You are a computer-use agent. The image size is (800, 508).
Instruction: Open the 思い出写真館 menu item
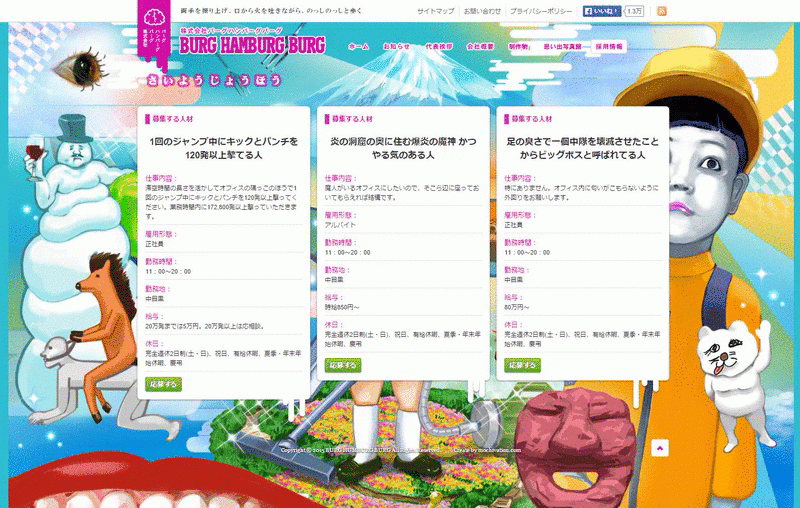(562, 46)
